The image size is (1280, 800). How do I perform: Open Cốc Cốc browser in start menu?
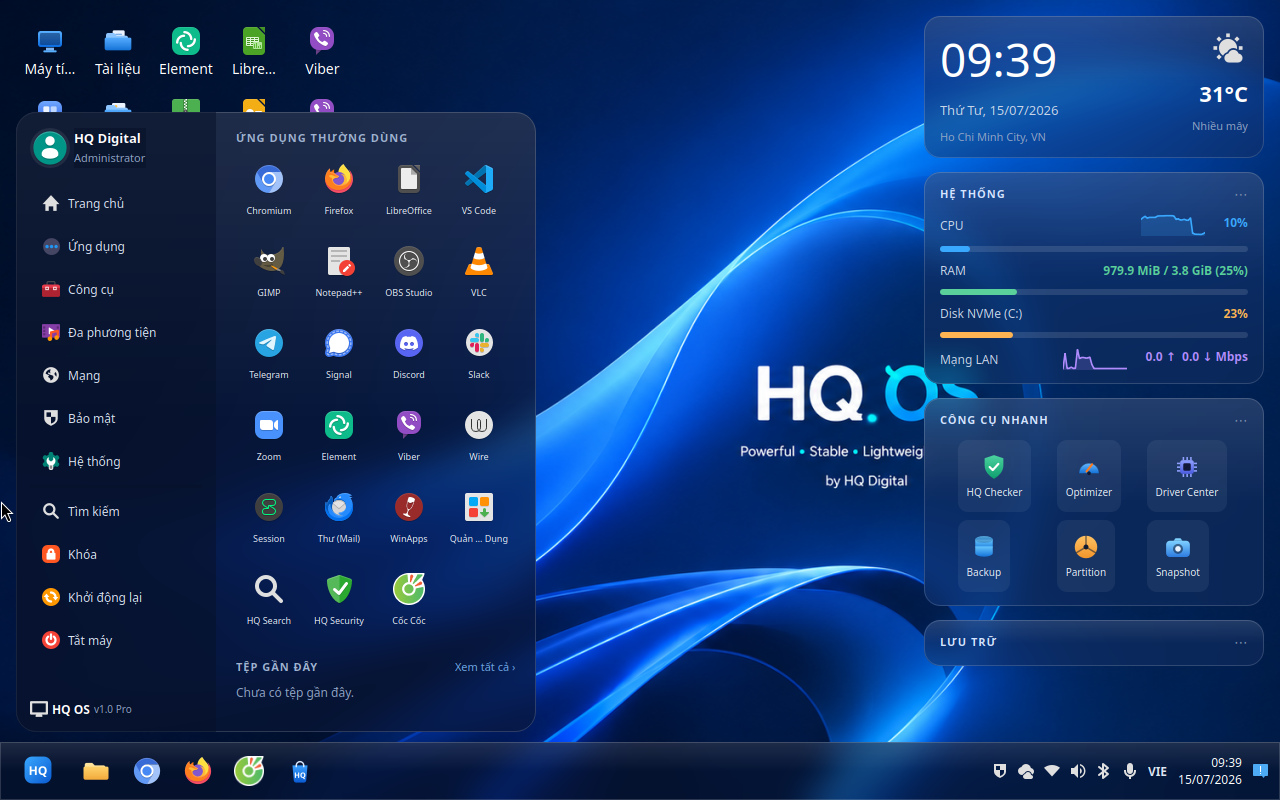[409, 600]
